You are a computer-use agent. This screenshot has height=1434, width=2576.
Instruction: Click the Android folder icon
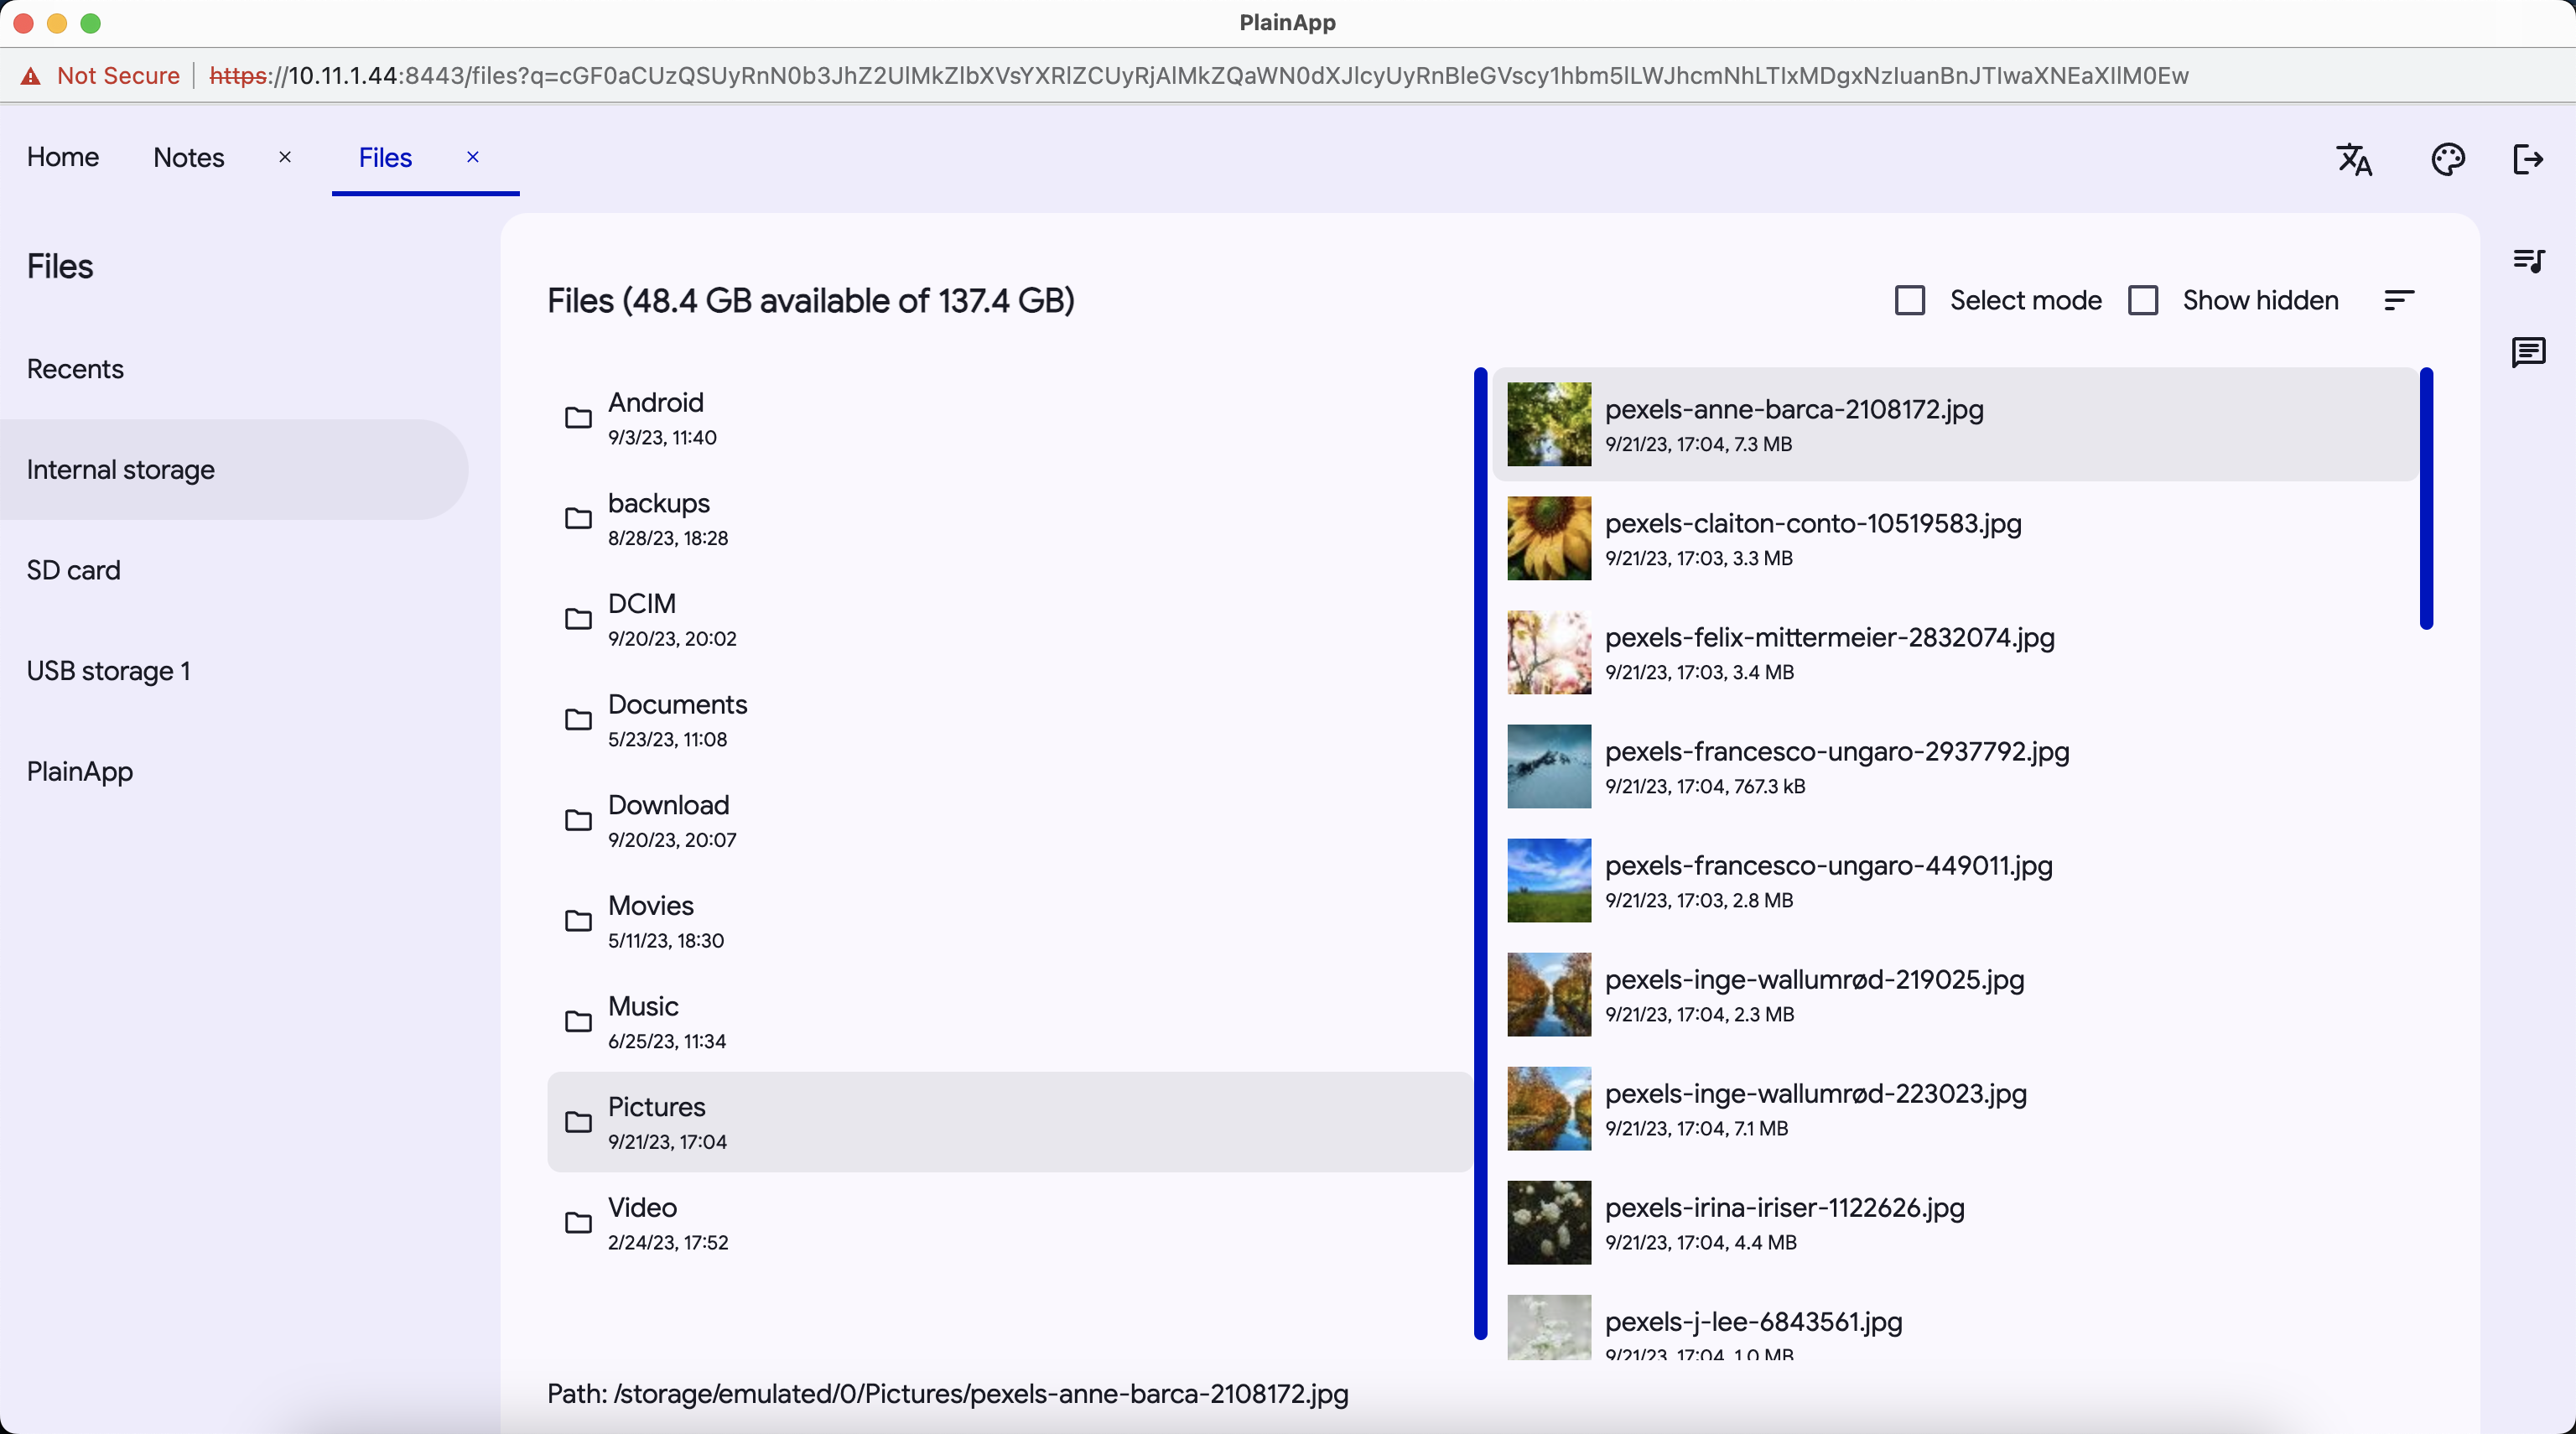578,418
